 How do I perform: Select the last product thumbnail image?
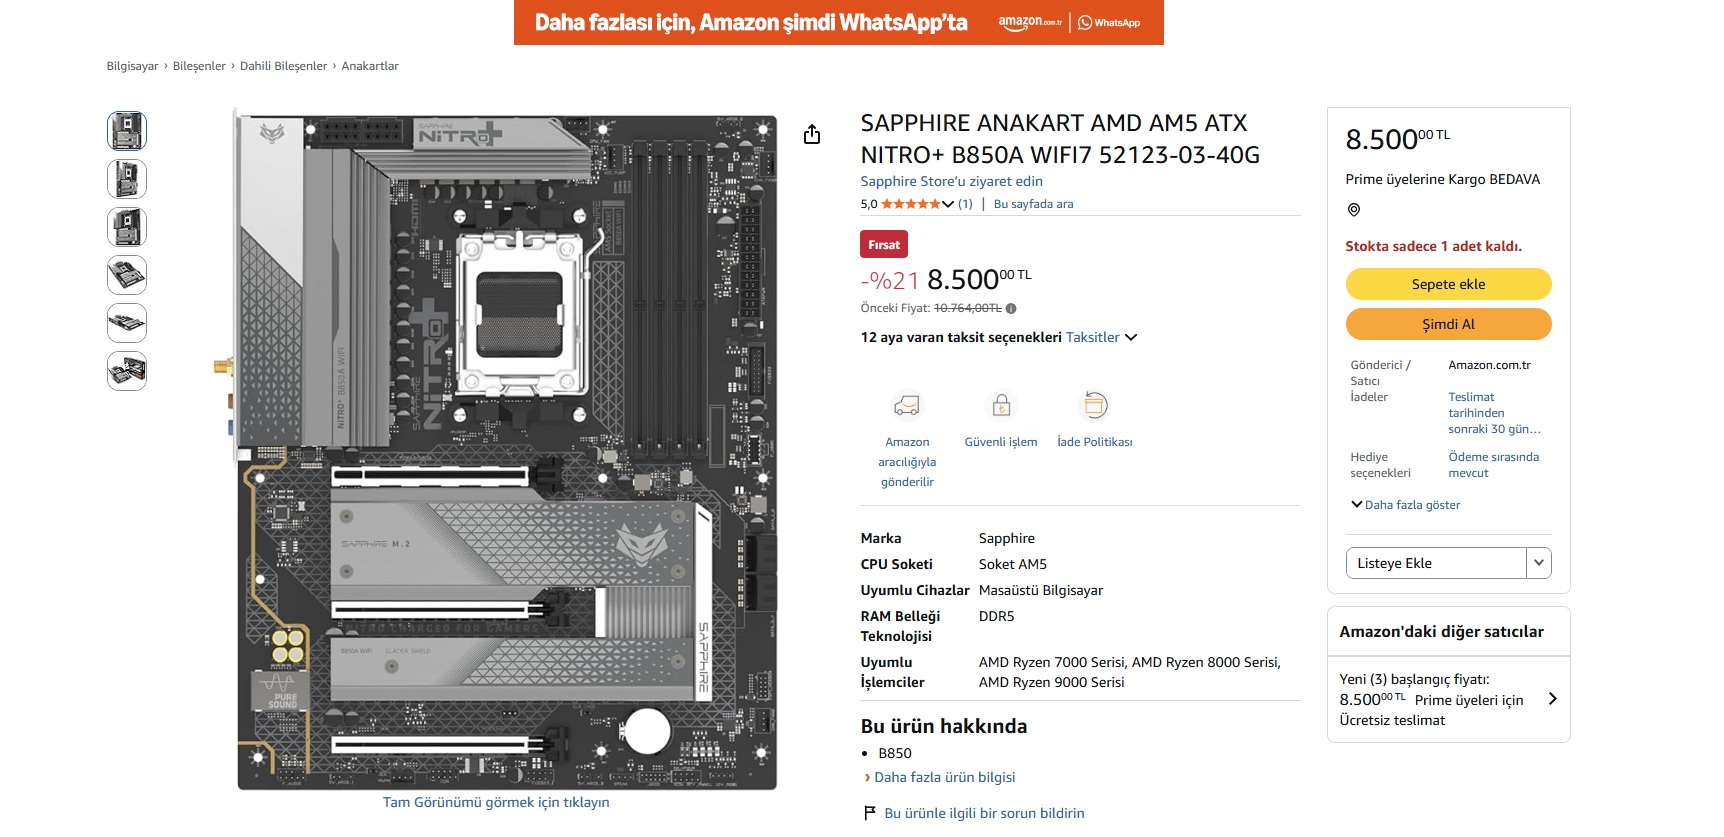pyautogui.click(x=127, y=371)
